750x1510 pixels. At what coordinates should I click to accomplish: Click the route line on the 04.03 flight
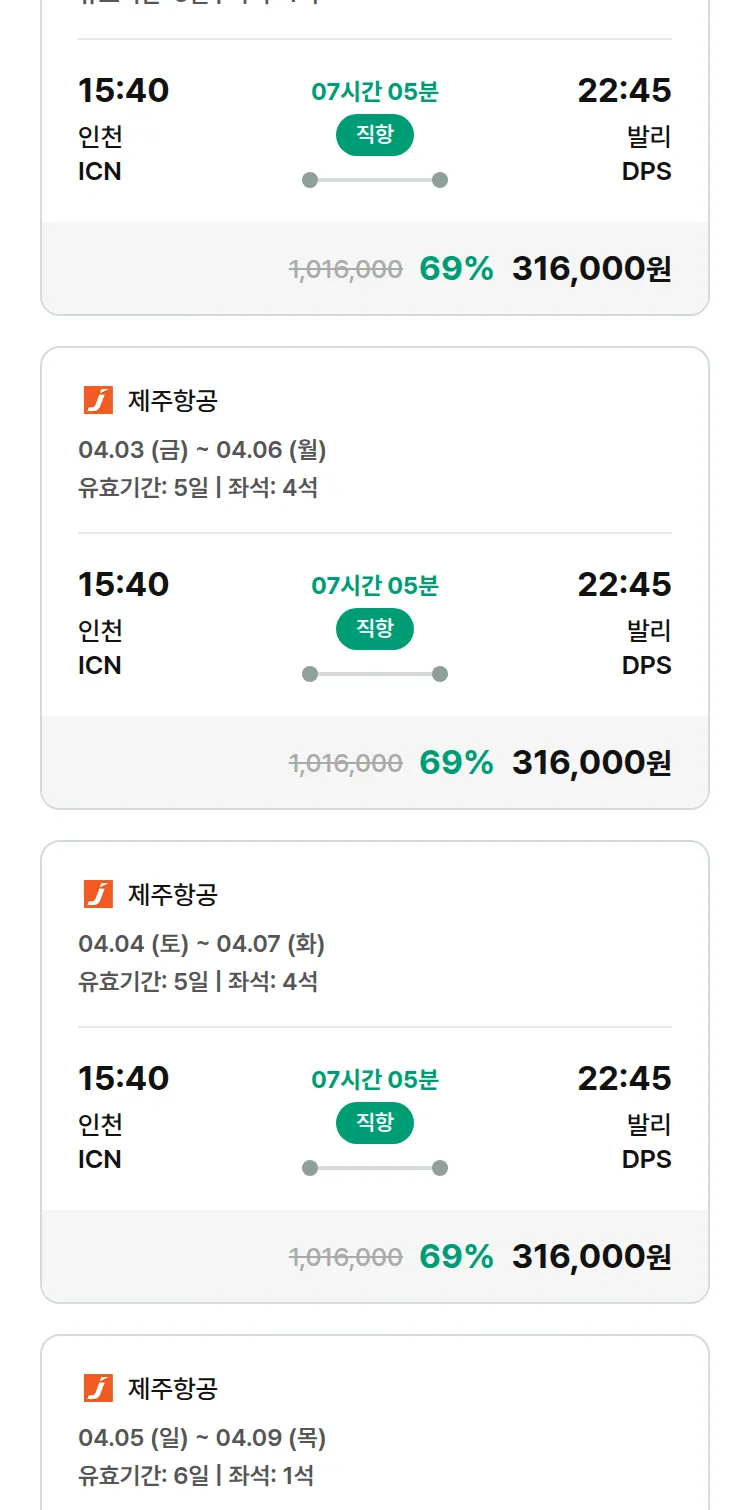click(375, 674)
